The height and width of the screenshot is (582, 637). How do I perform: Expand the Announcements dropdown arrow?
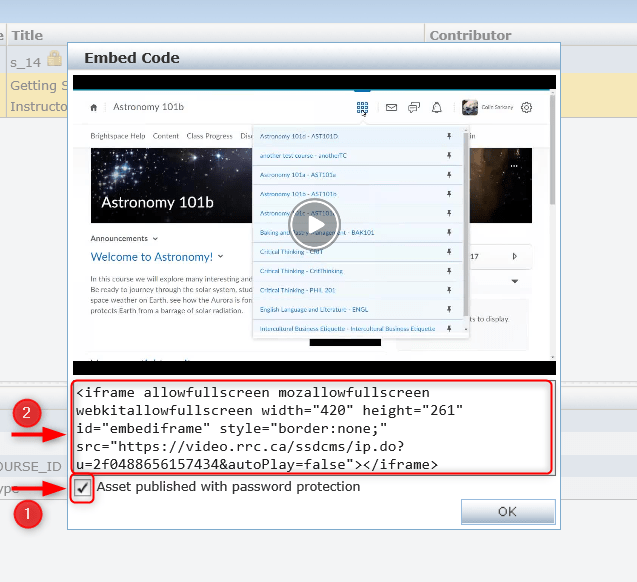(156, 239)
